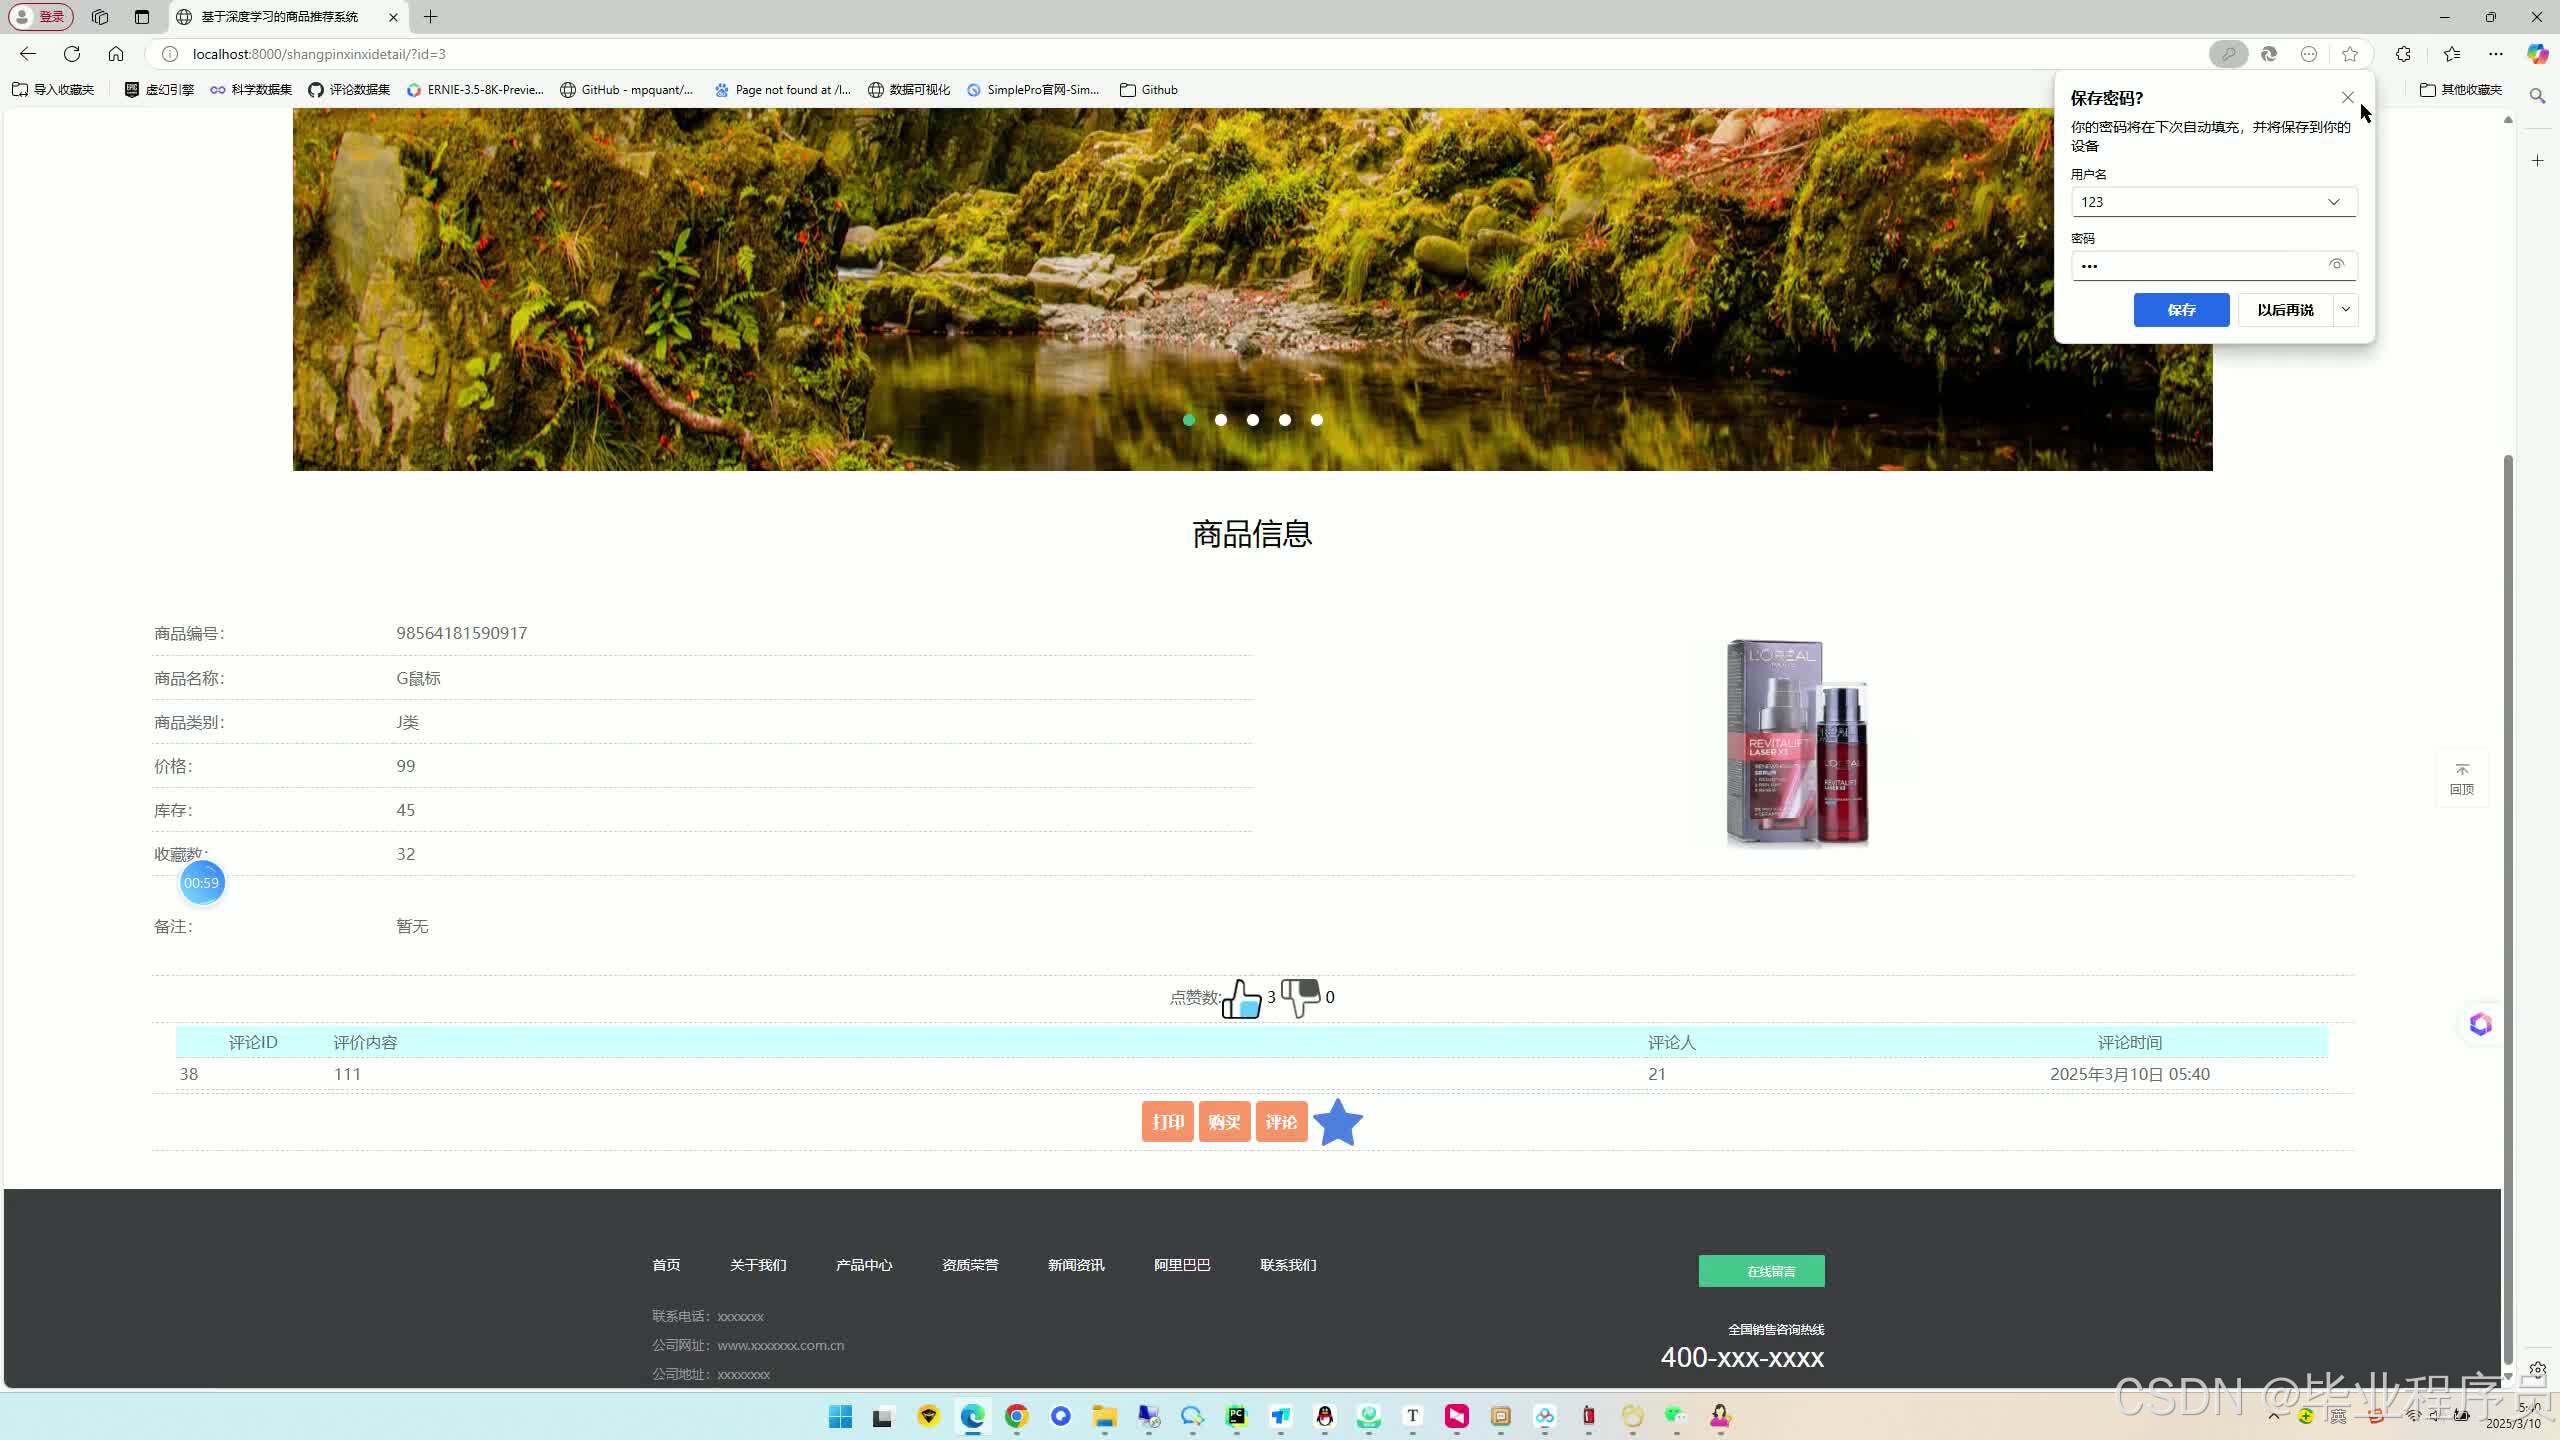
Task: Click the 评论 comment button
Action: 1281,1122
